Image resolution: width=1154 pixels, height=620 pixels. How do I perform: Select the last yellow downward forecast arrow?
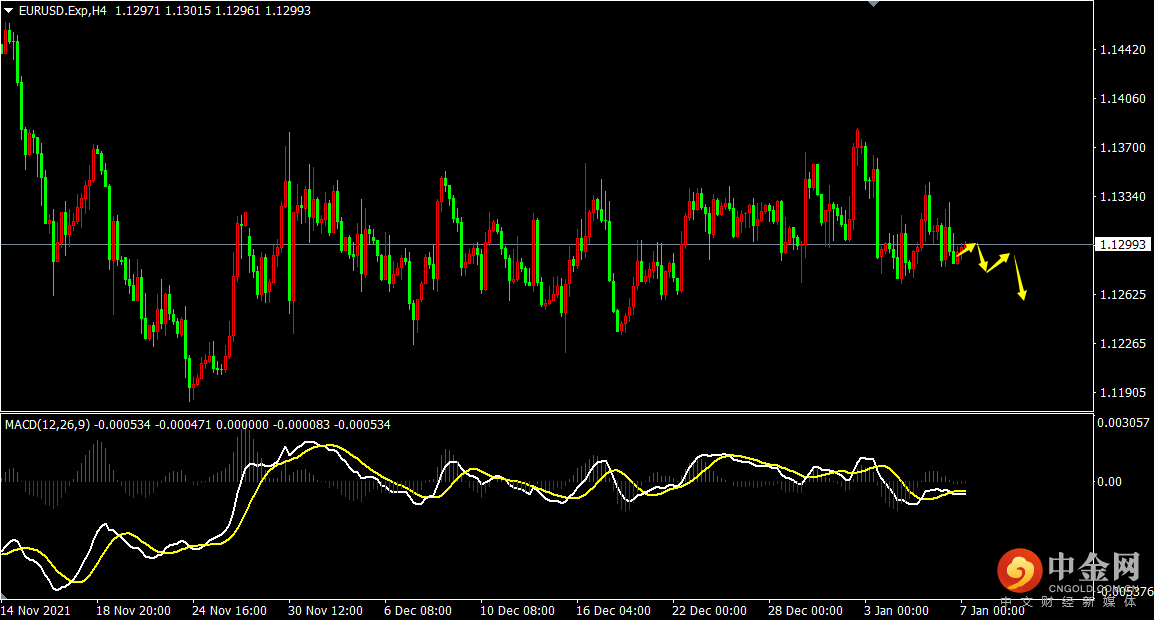tap(1019, 277)
